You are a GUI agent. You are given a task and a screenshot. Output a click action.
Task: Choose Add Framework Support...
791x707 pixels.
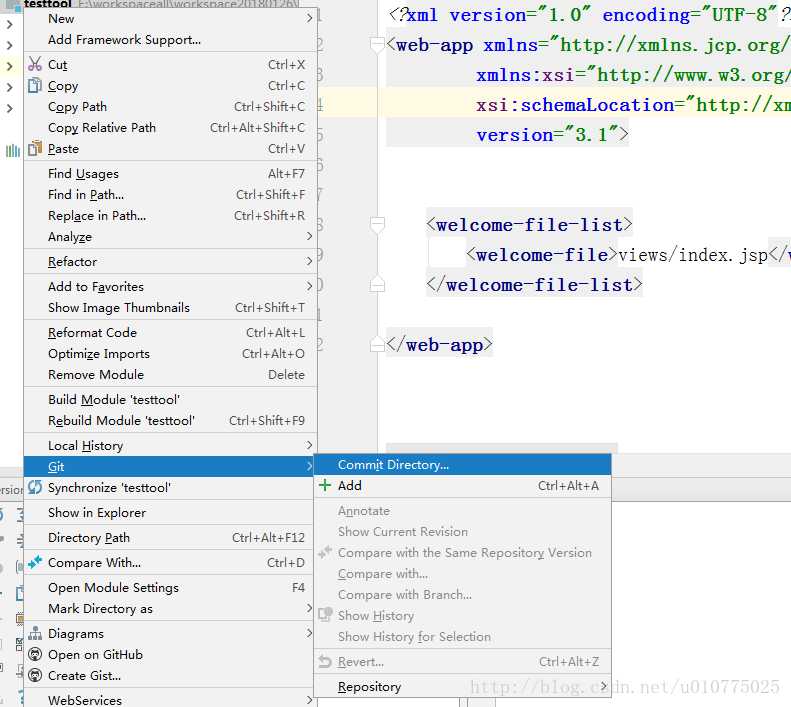coord(170,39)
